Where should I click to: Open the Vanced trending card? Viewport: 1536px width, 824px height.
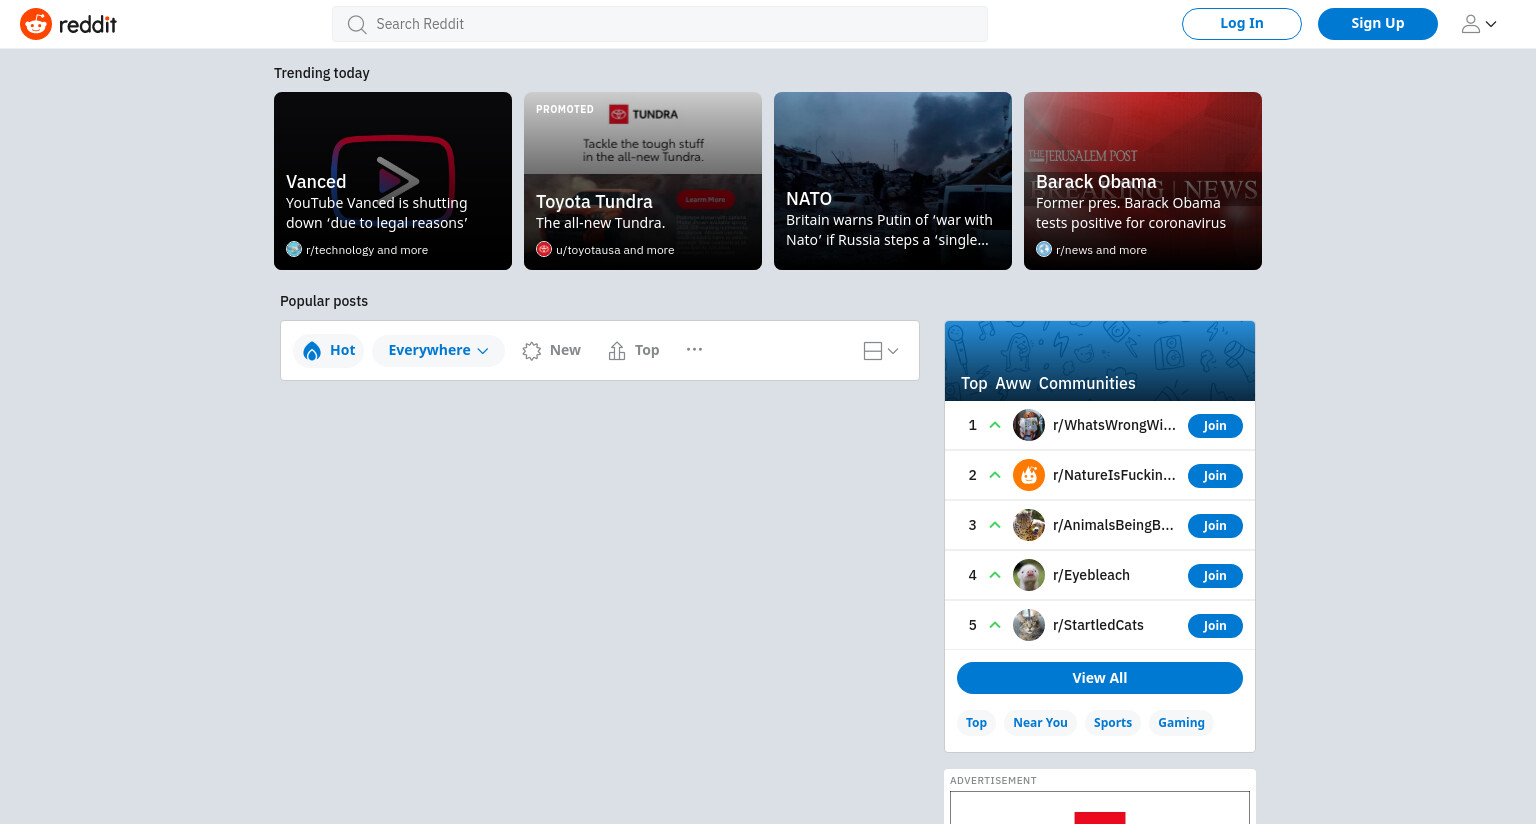(393, 181)
